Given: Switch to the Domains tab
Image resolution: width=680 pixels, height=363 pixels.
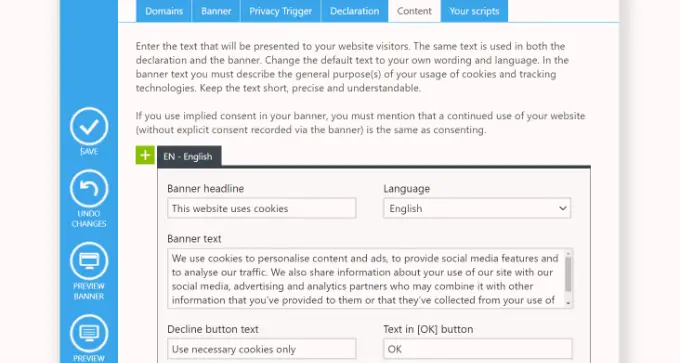Looking at the screenshot, I should click(164, 11).
